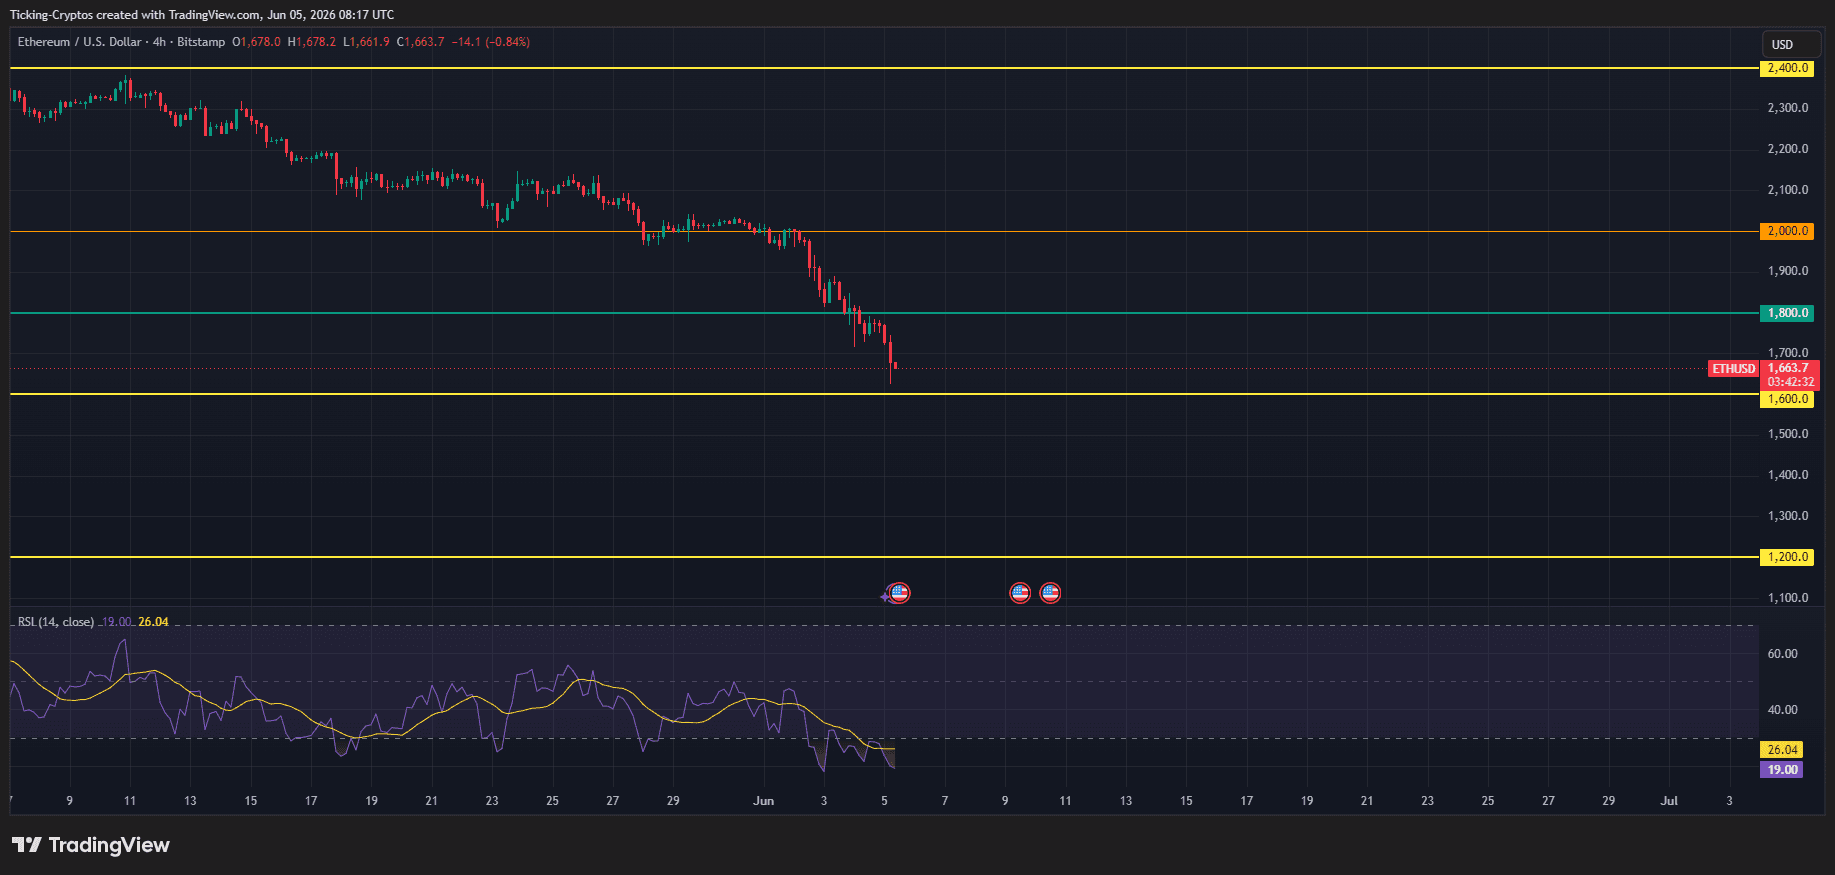Open the US economic event marker with purple sparkle

[x=897, y=594]
